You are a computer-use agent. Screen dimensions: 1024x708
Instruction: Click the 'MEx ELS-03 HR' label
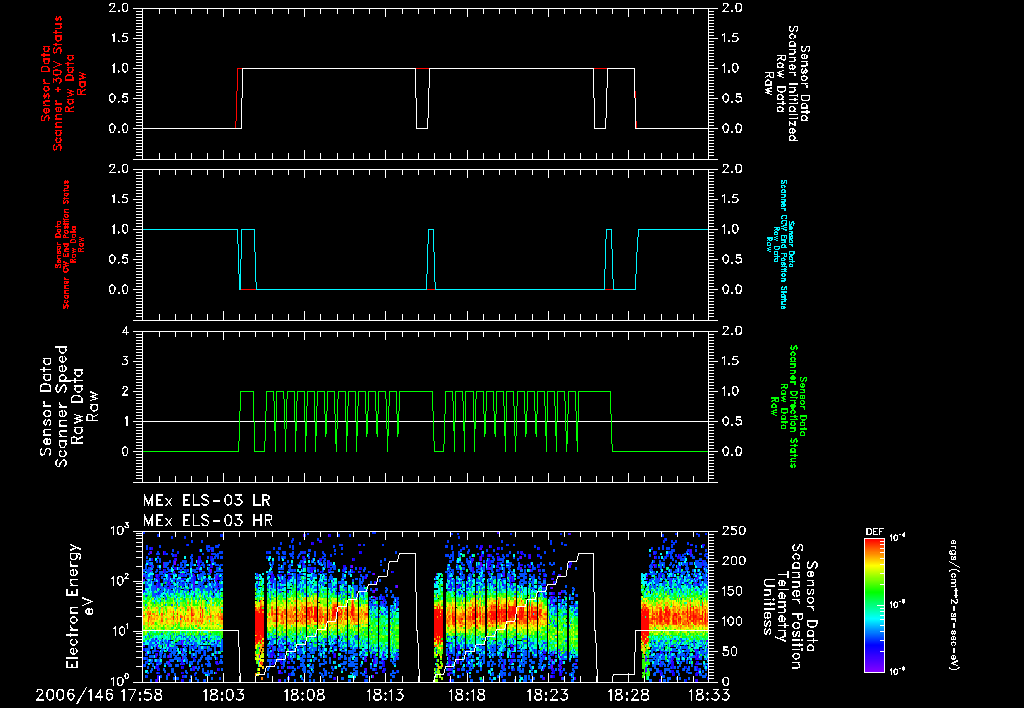208,521
